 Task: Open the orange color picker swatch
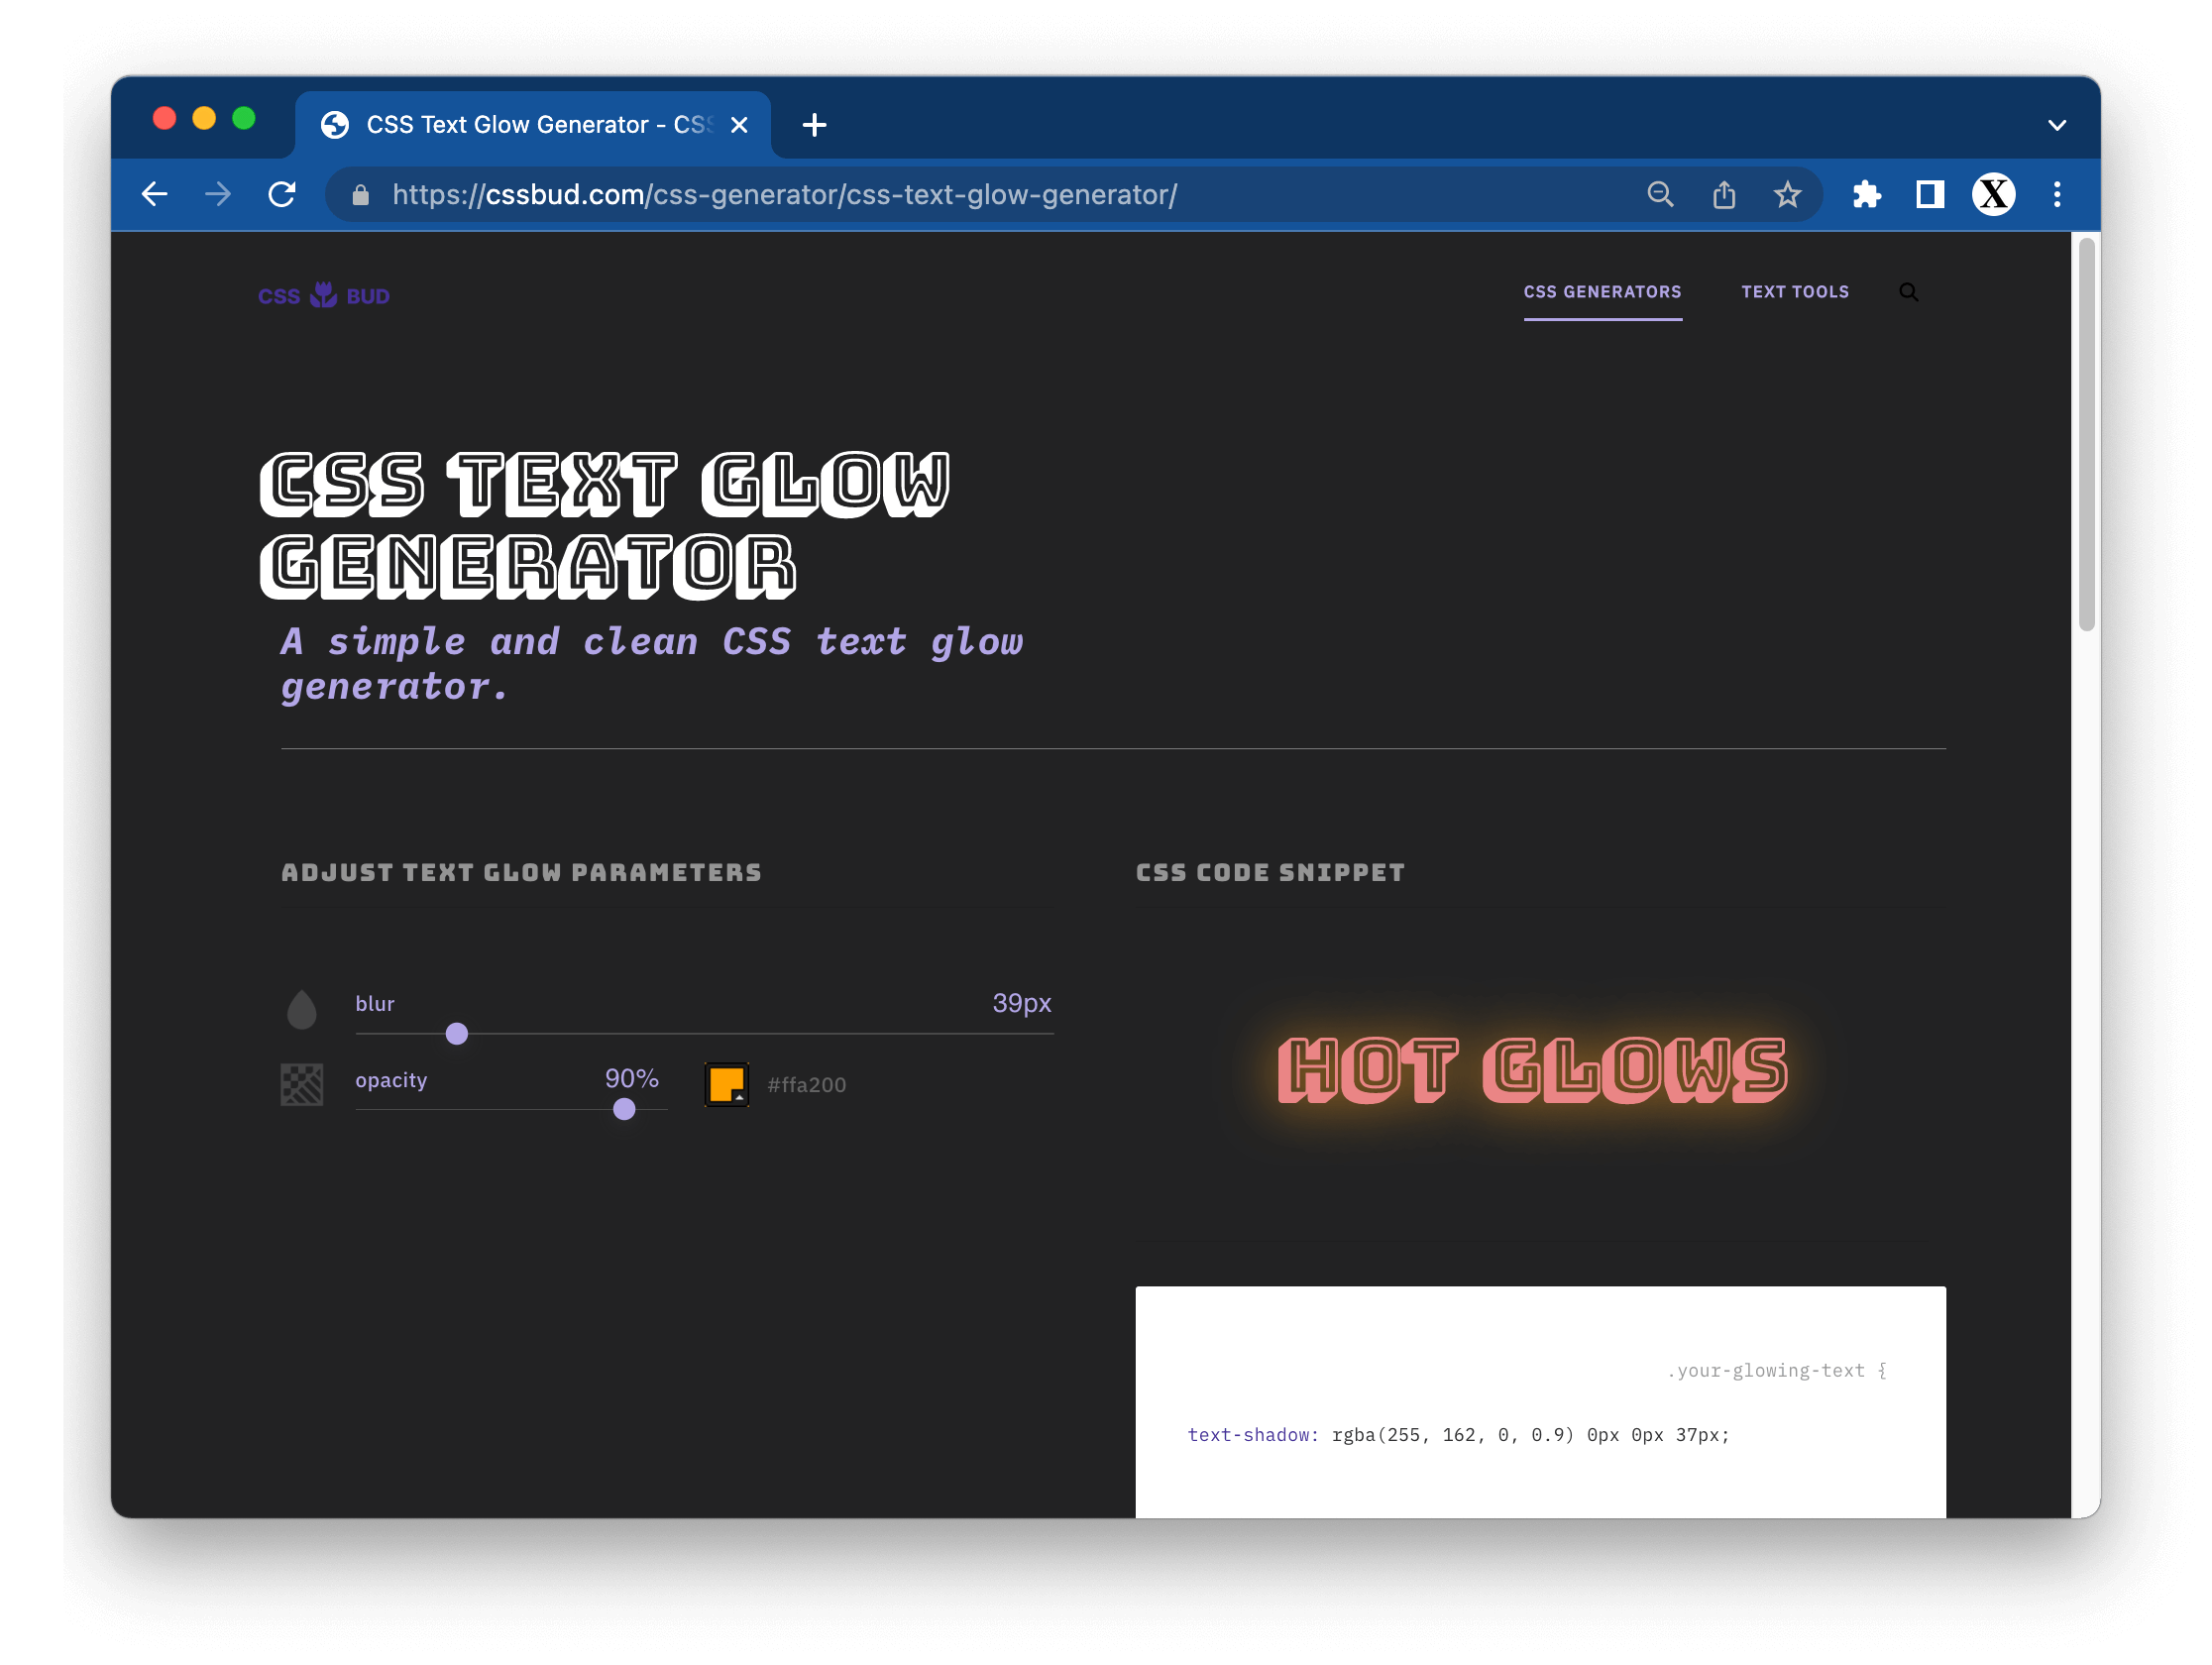[727, 1084]
